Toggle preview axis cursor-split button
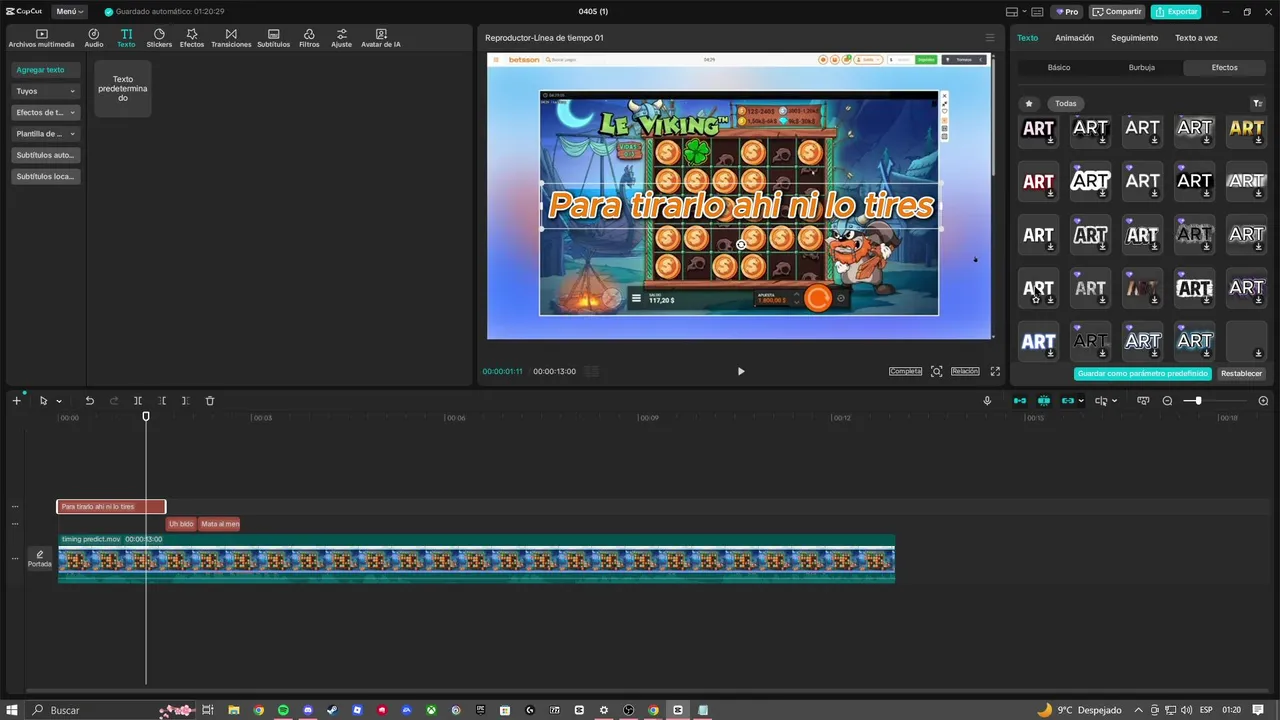This screenshot has height=720, width=1280. (x=1100, y=401)
